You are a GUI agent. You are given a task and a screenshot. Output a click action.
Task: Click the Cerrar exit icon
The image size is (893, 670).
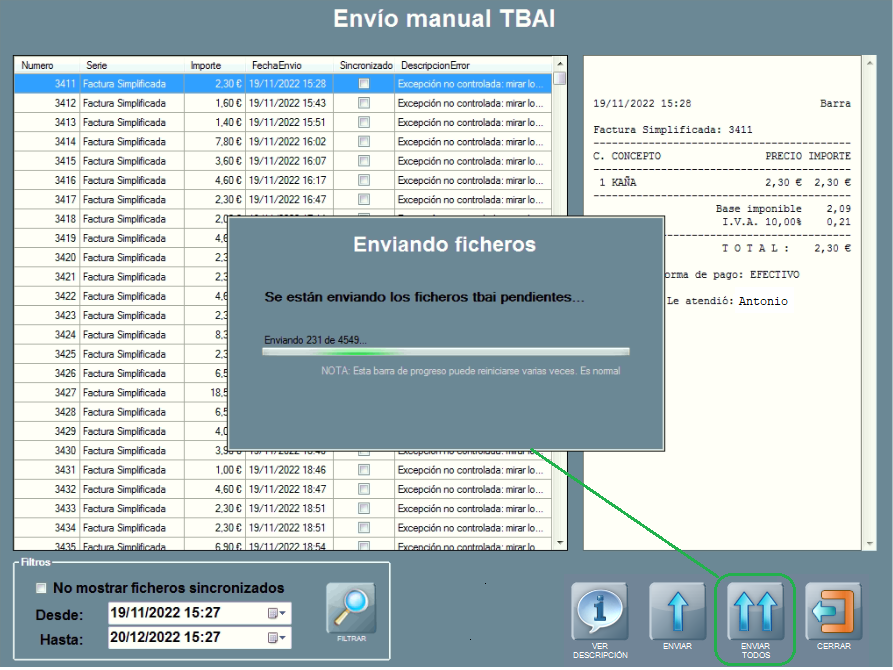pyautogui.click(x=833, y=612)
